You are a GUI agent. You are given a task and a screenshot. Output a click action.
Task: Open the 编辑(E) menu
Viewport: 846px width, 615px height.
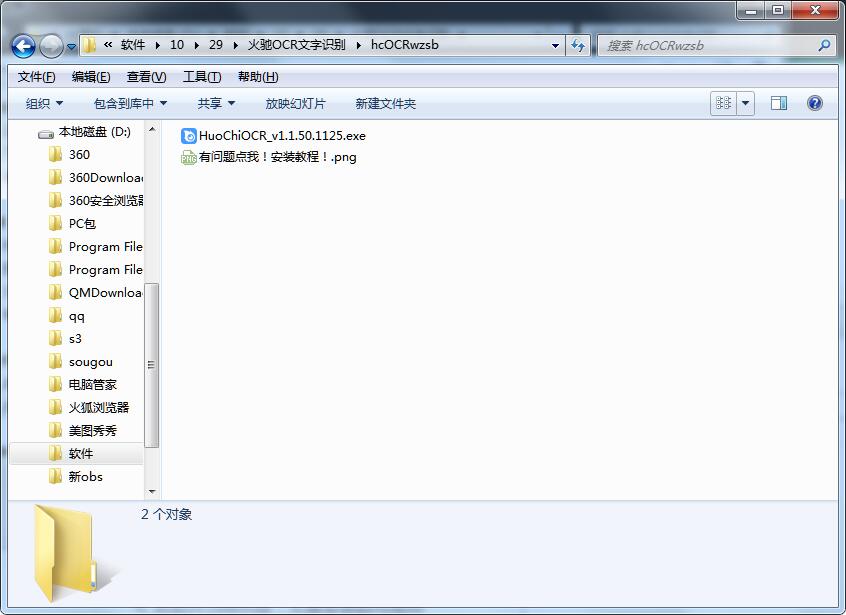point(91,77)
